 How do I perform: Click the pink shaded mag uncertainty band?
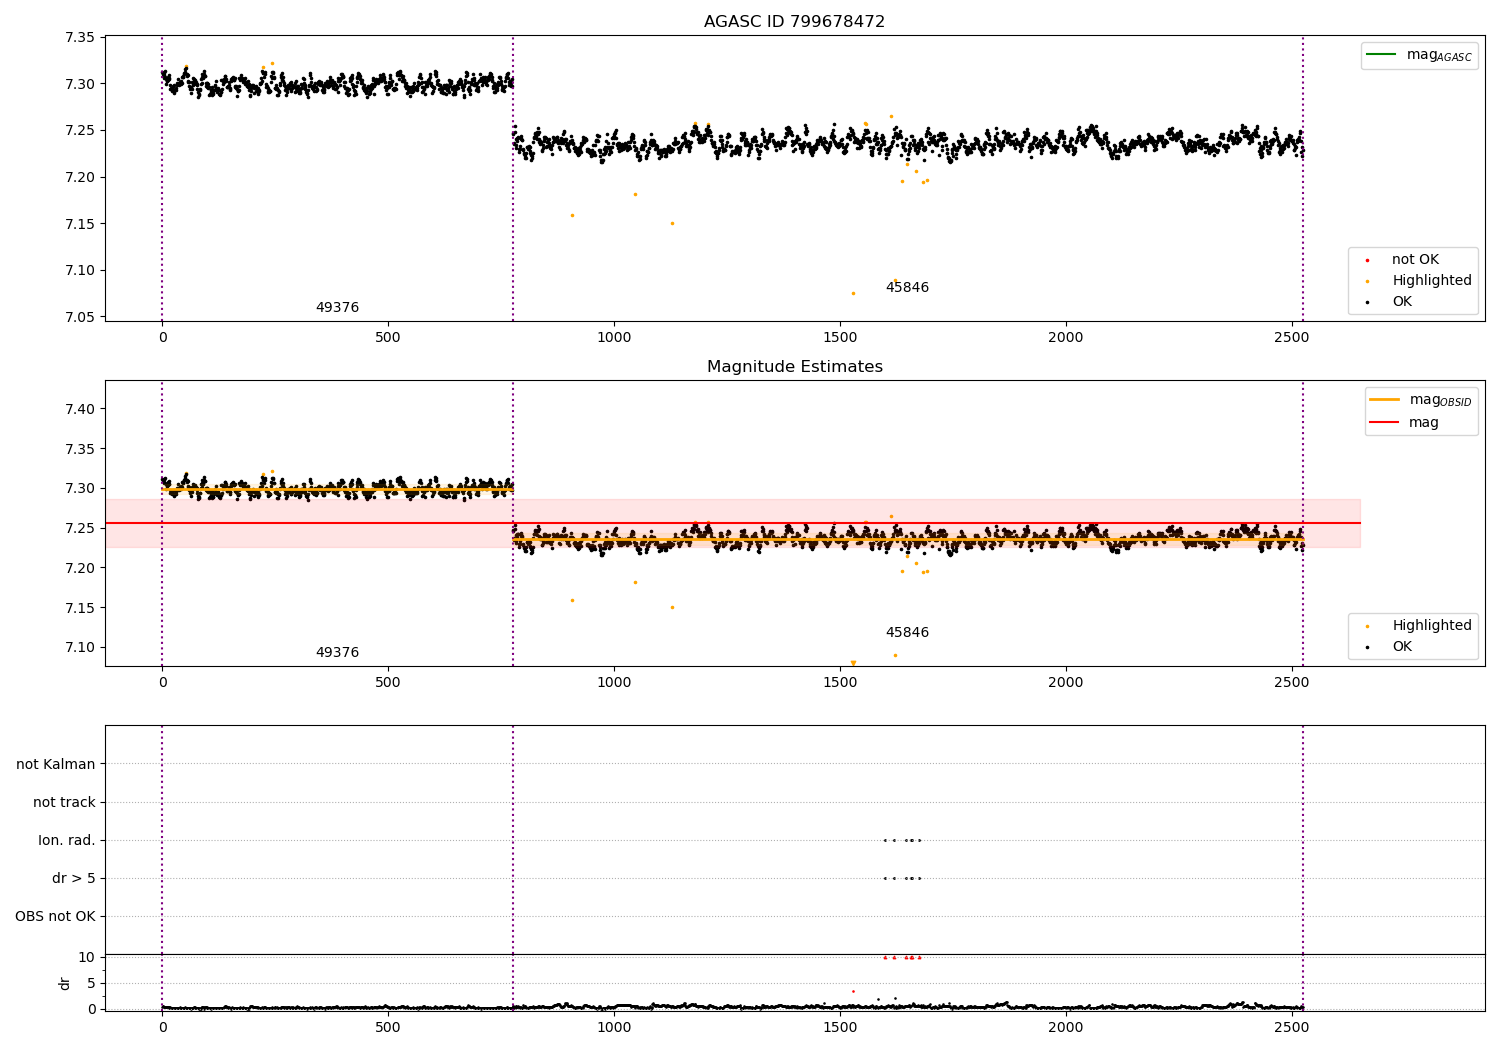tap(732, 523)
